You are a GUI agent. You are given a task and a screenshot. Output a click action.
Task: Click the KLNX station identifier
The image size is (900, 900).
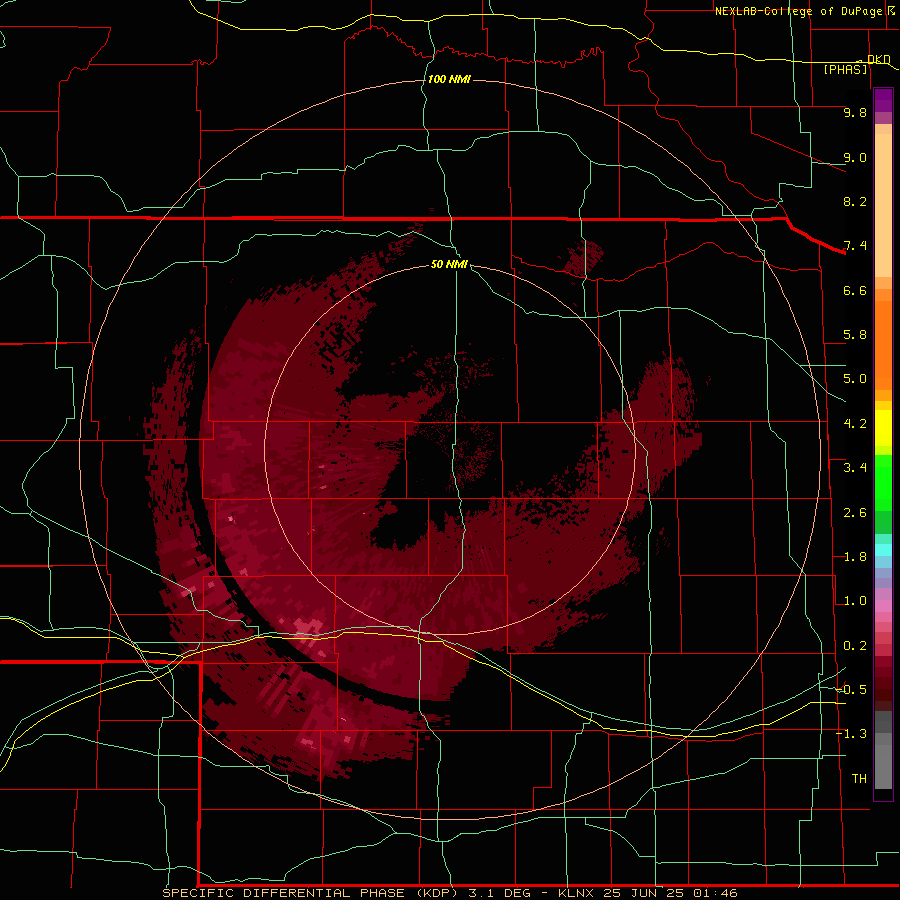[577, 893]
